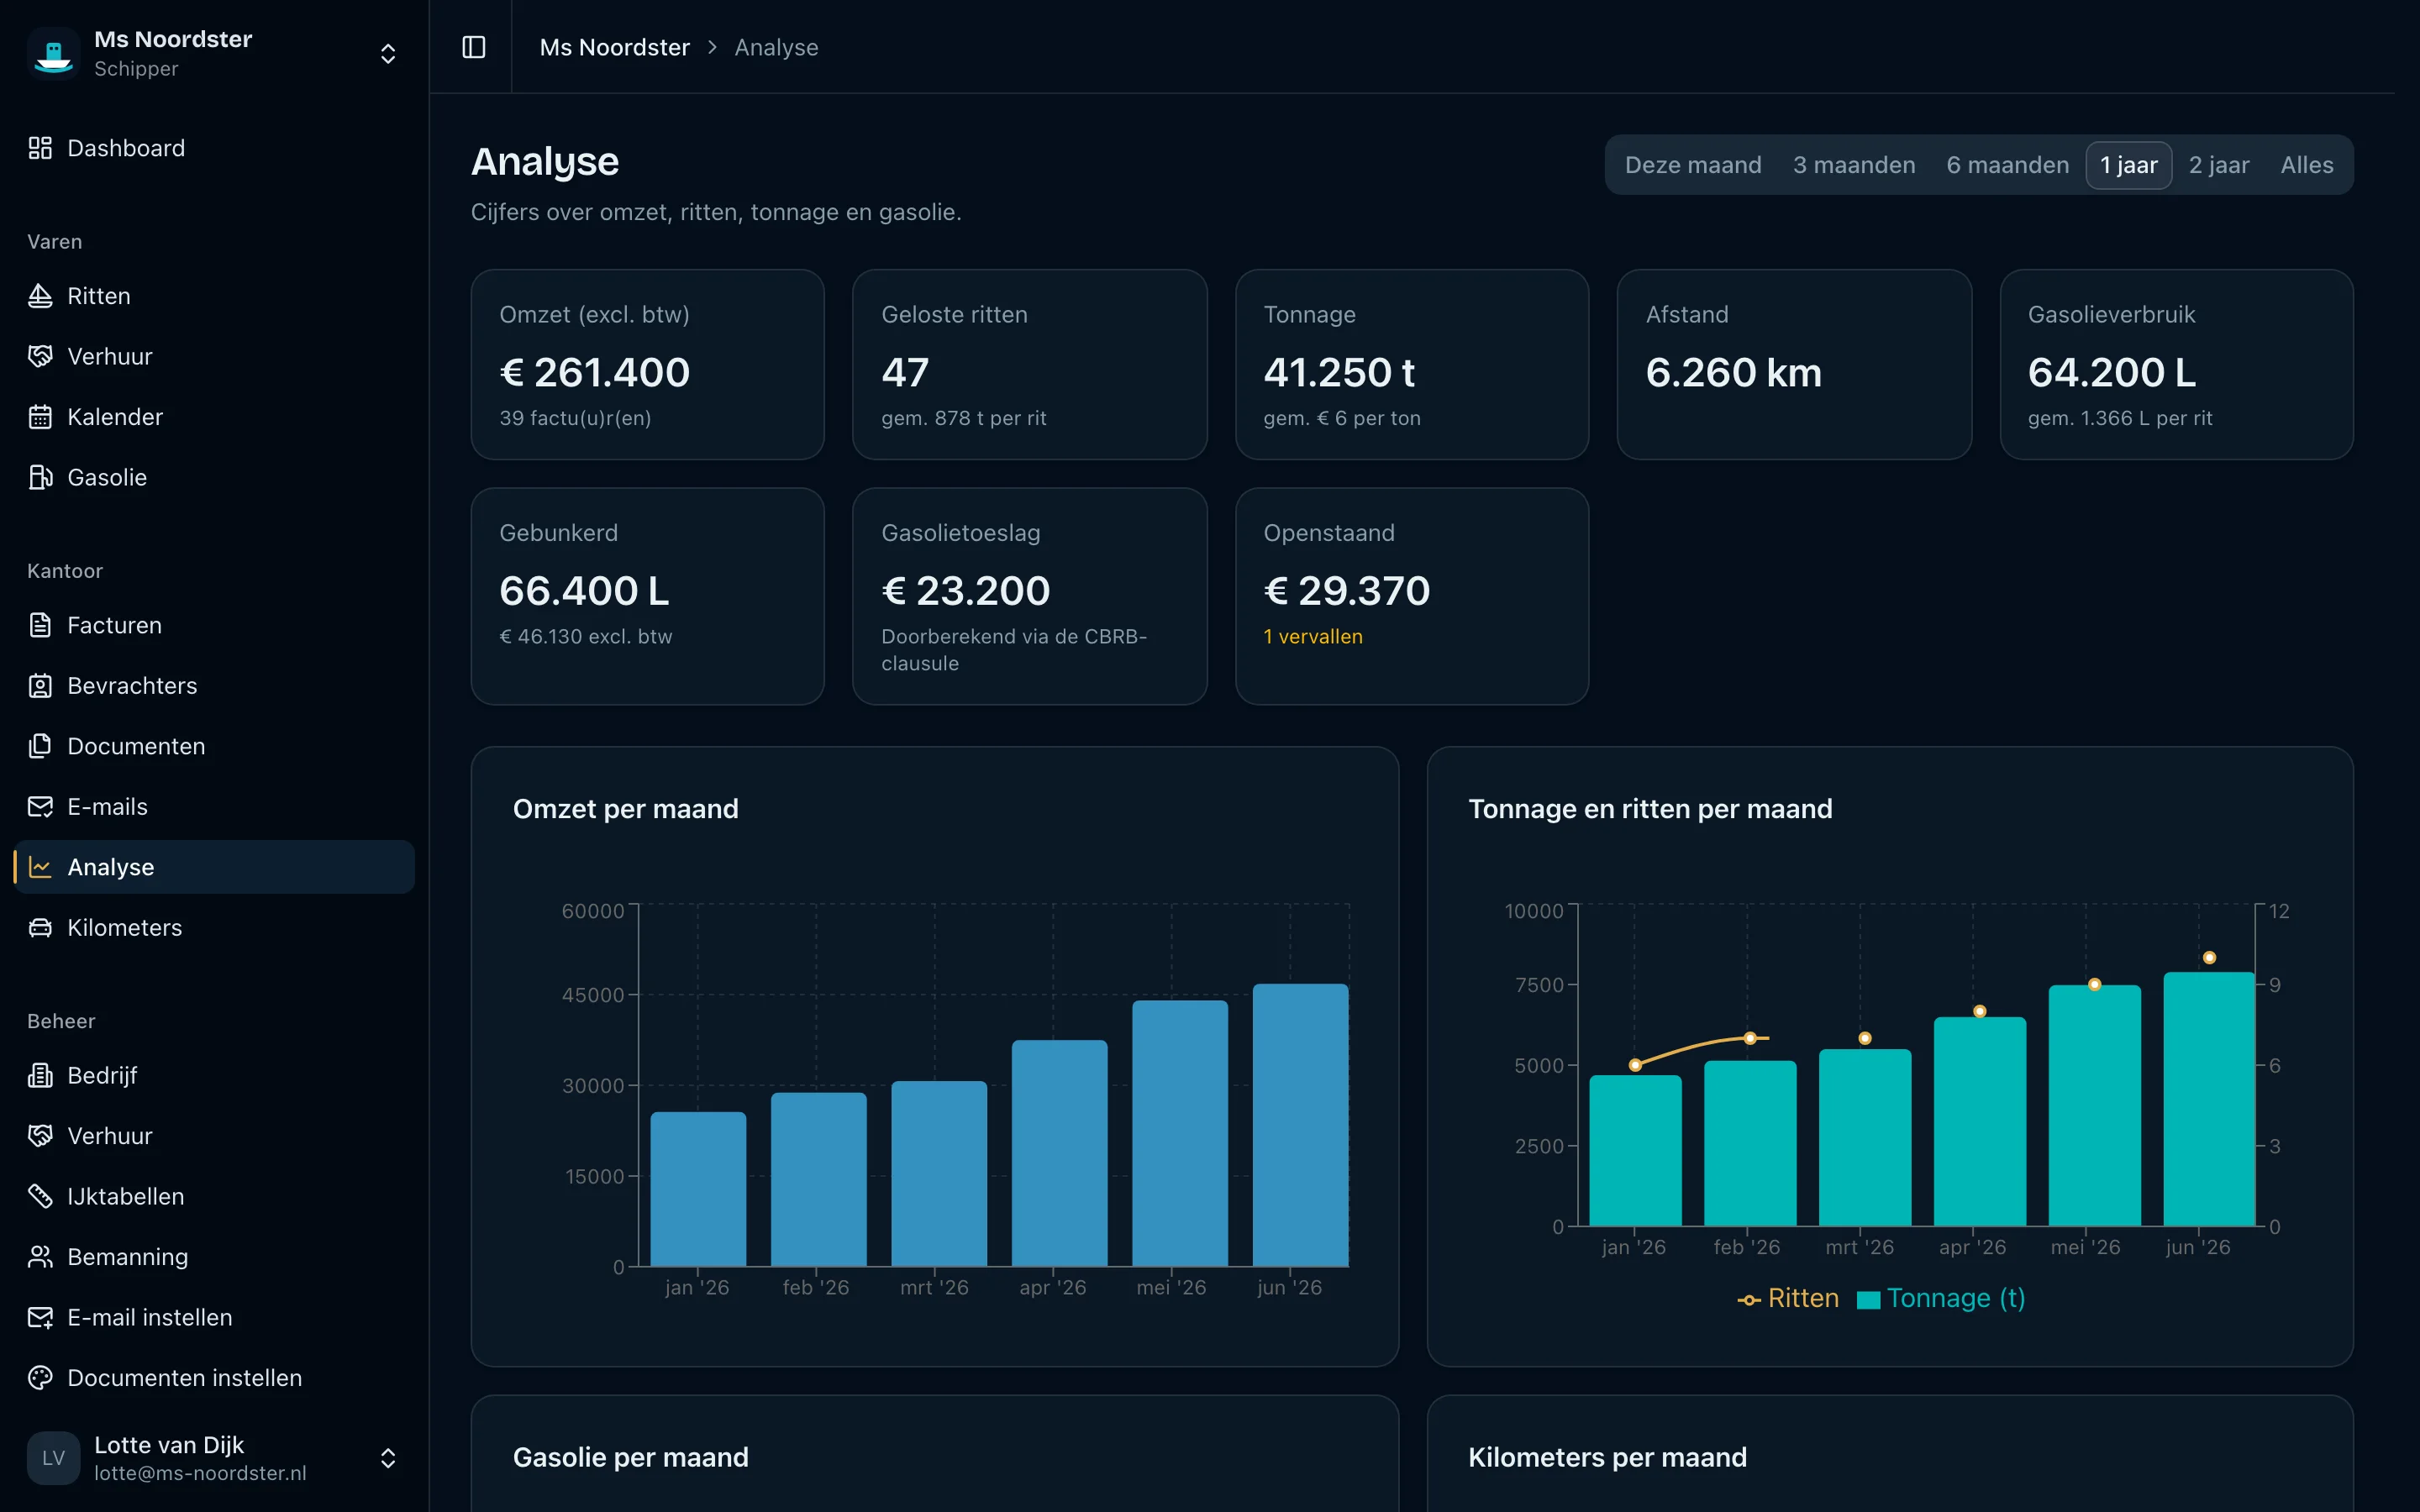Toggle the Ritten legend entry
This screenshot has height=1512, width=2420.
1788,1298
